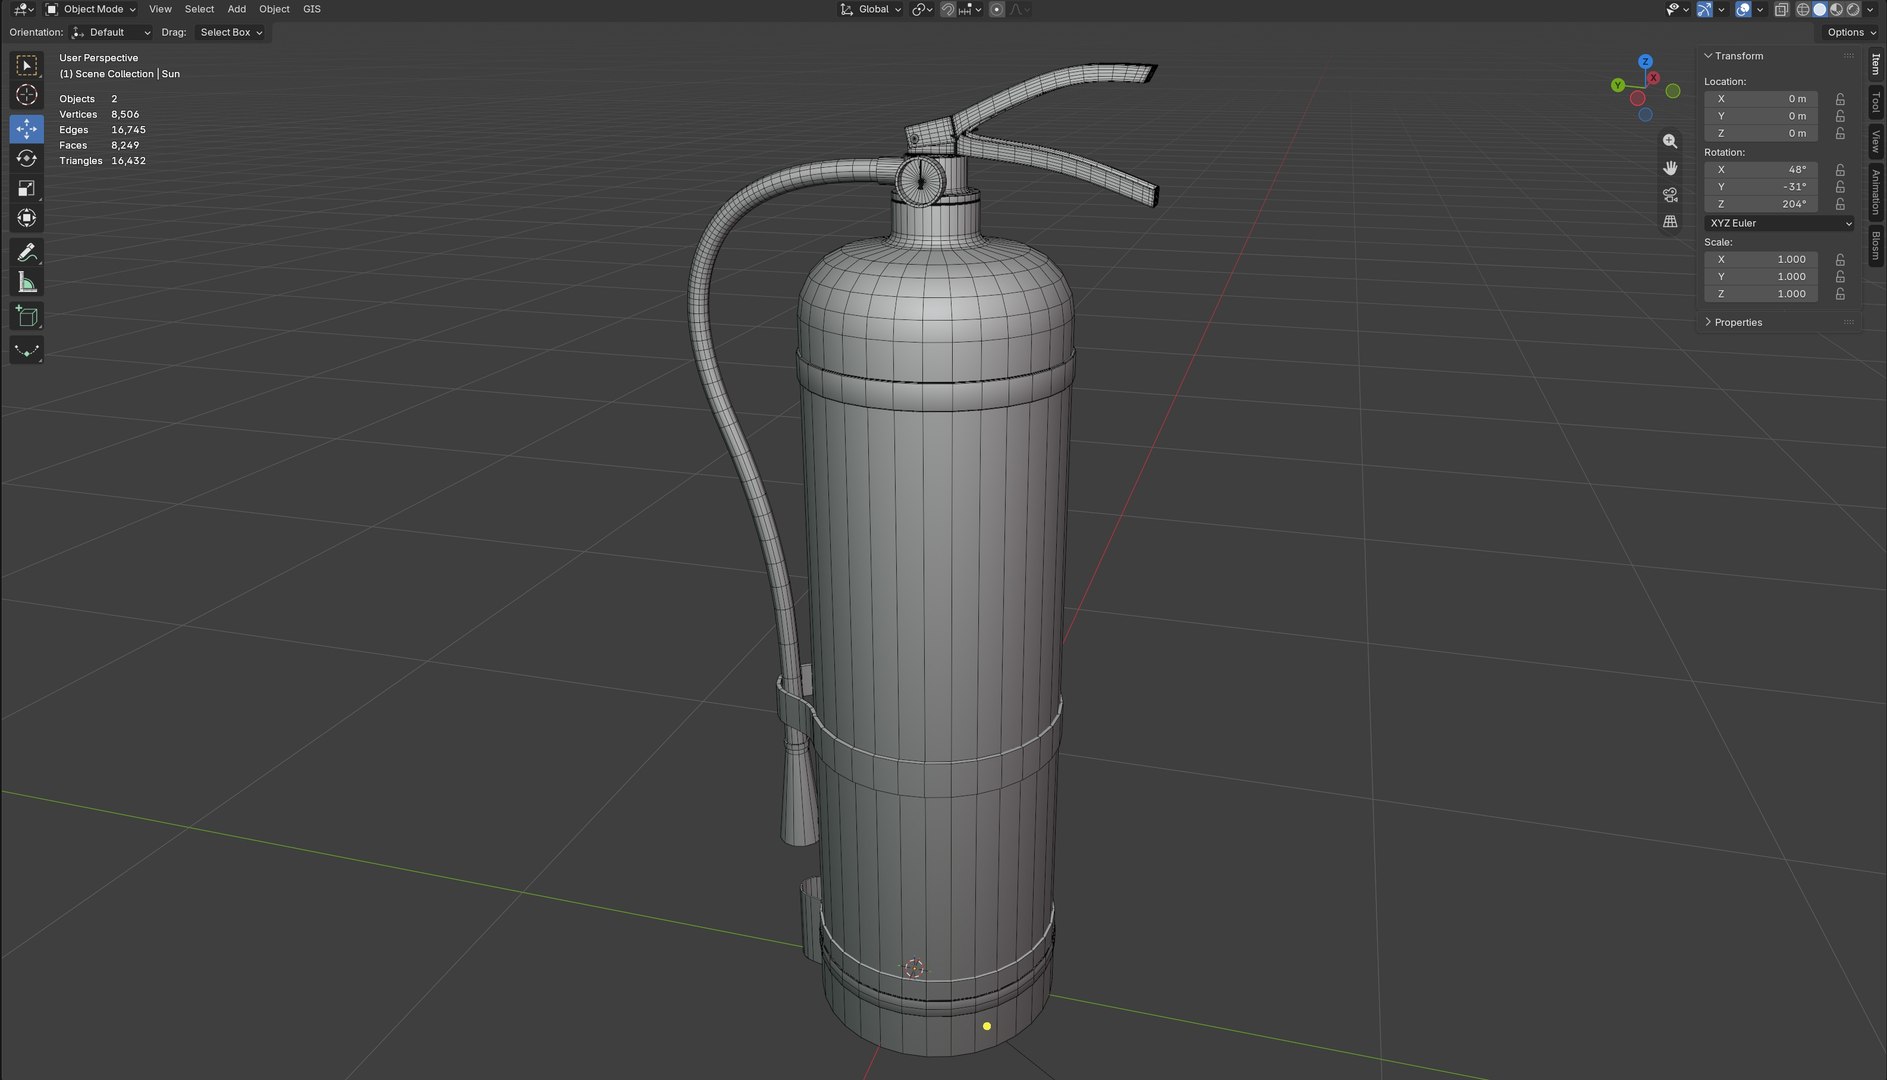Switch to Rendered viewport shading
Screen dimensions: 1887x1080
point(1853,9)
